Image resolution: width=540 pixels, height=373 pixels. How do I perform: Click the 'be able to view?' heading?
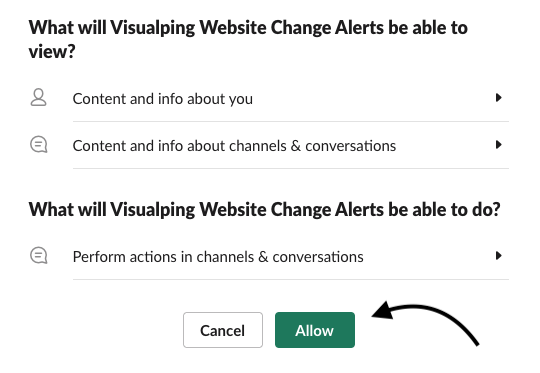click(248, 39)
